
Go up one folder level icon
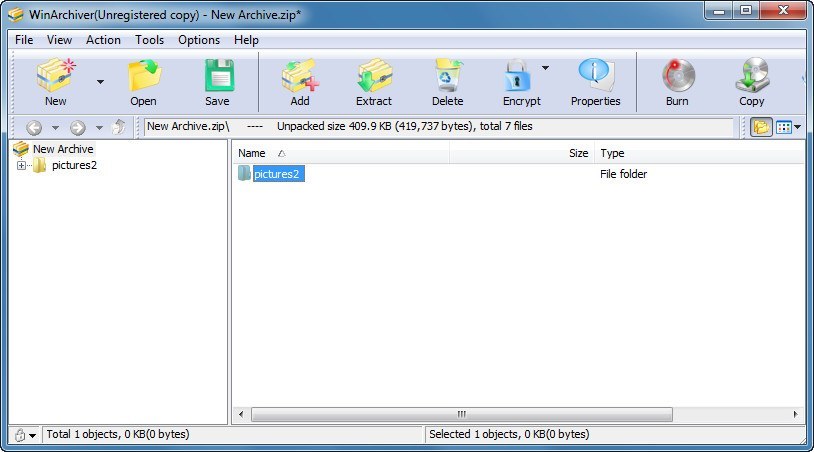tap(119, 127)
